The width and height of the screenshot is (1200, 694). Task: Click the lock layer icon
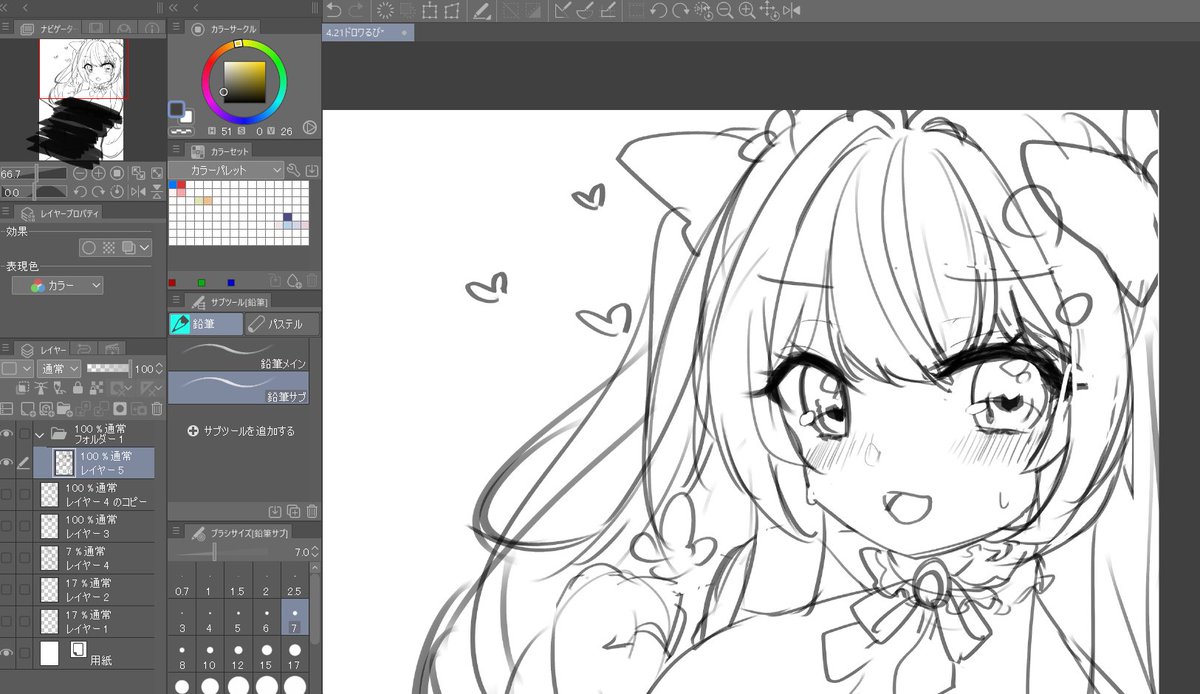pyautogui.click(x=78, y=387)
